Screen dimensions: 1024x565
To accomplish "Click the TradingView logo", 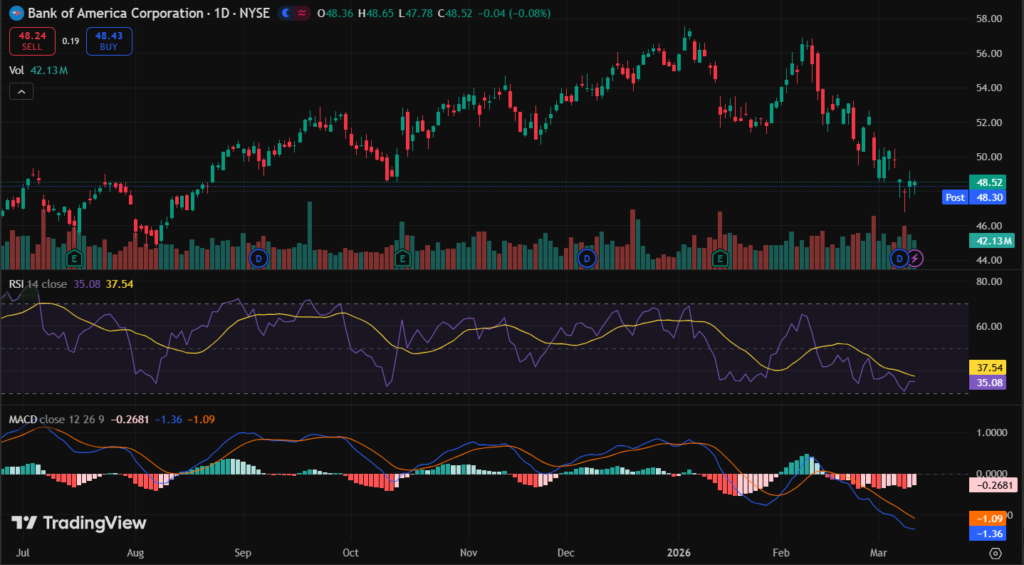I will point(78,522).
